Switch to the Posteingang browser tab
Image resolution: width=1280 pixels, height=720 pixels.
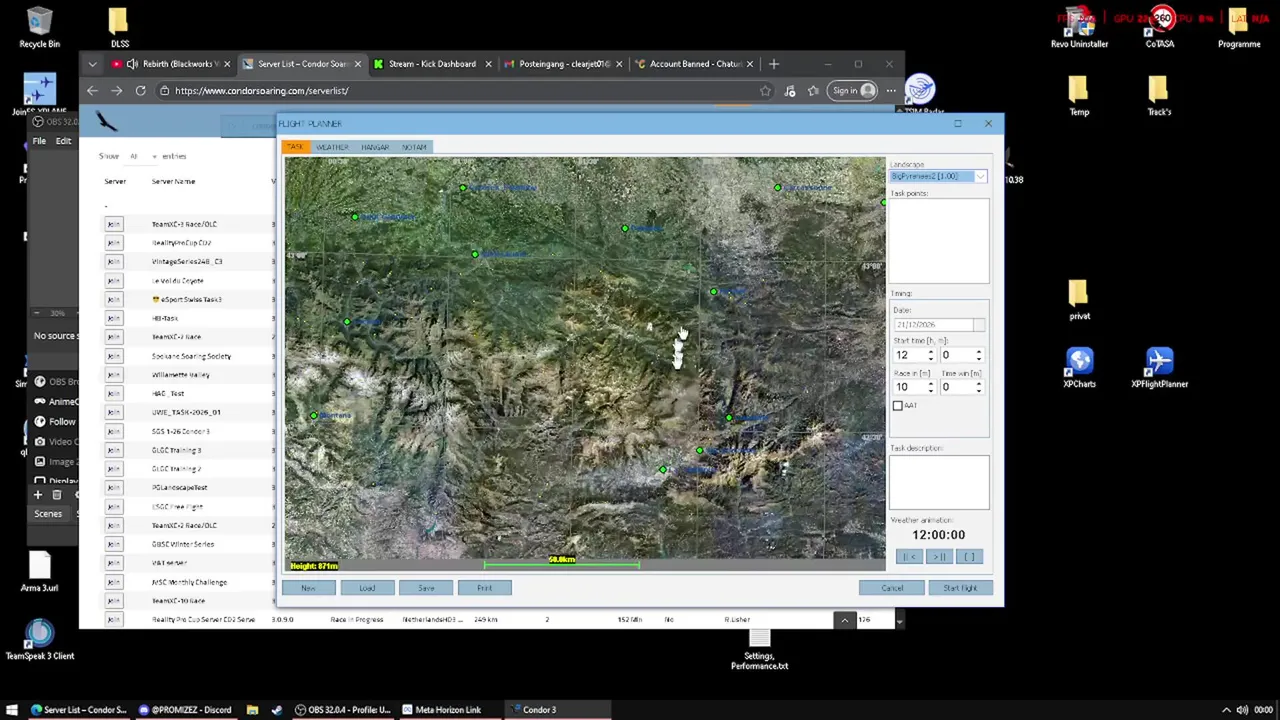(563, 64)
